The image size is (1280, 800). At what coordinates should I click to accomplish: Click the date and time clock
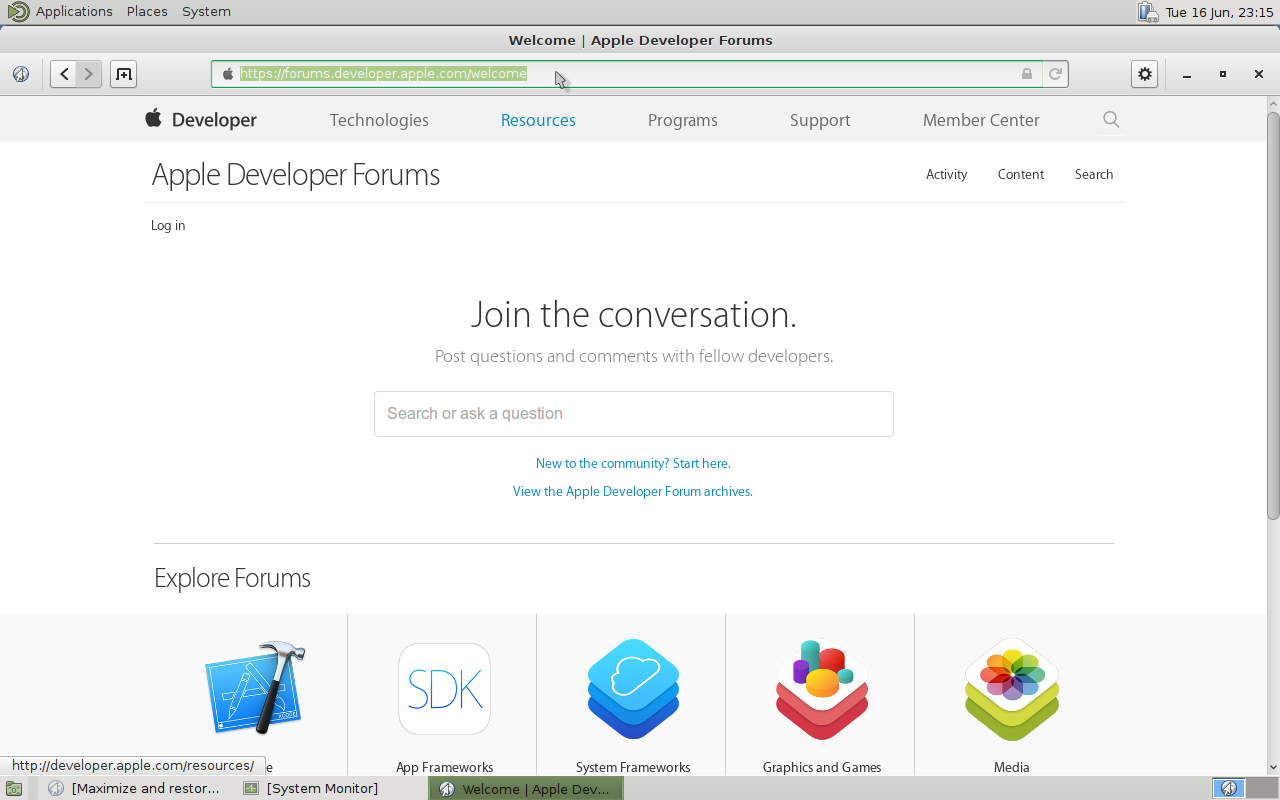pyautogui.click(x=1219, y=12)
